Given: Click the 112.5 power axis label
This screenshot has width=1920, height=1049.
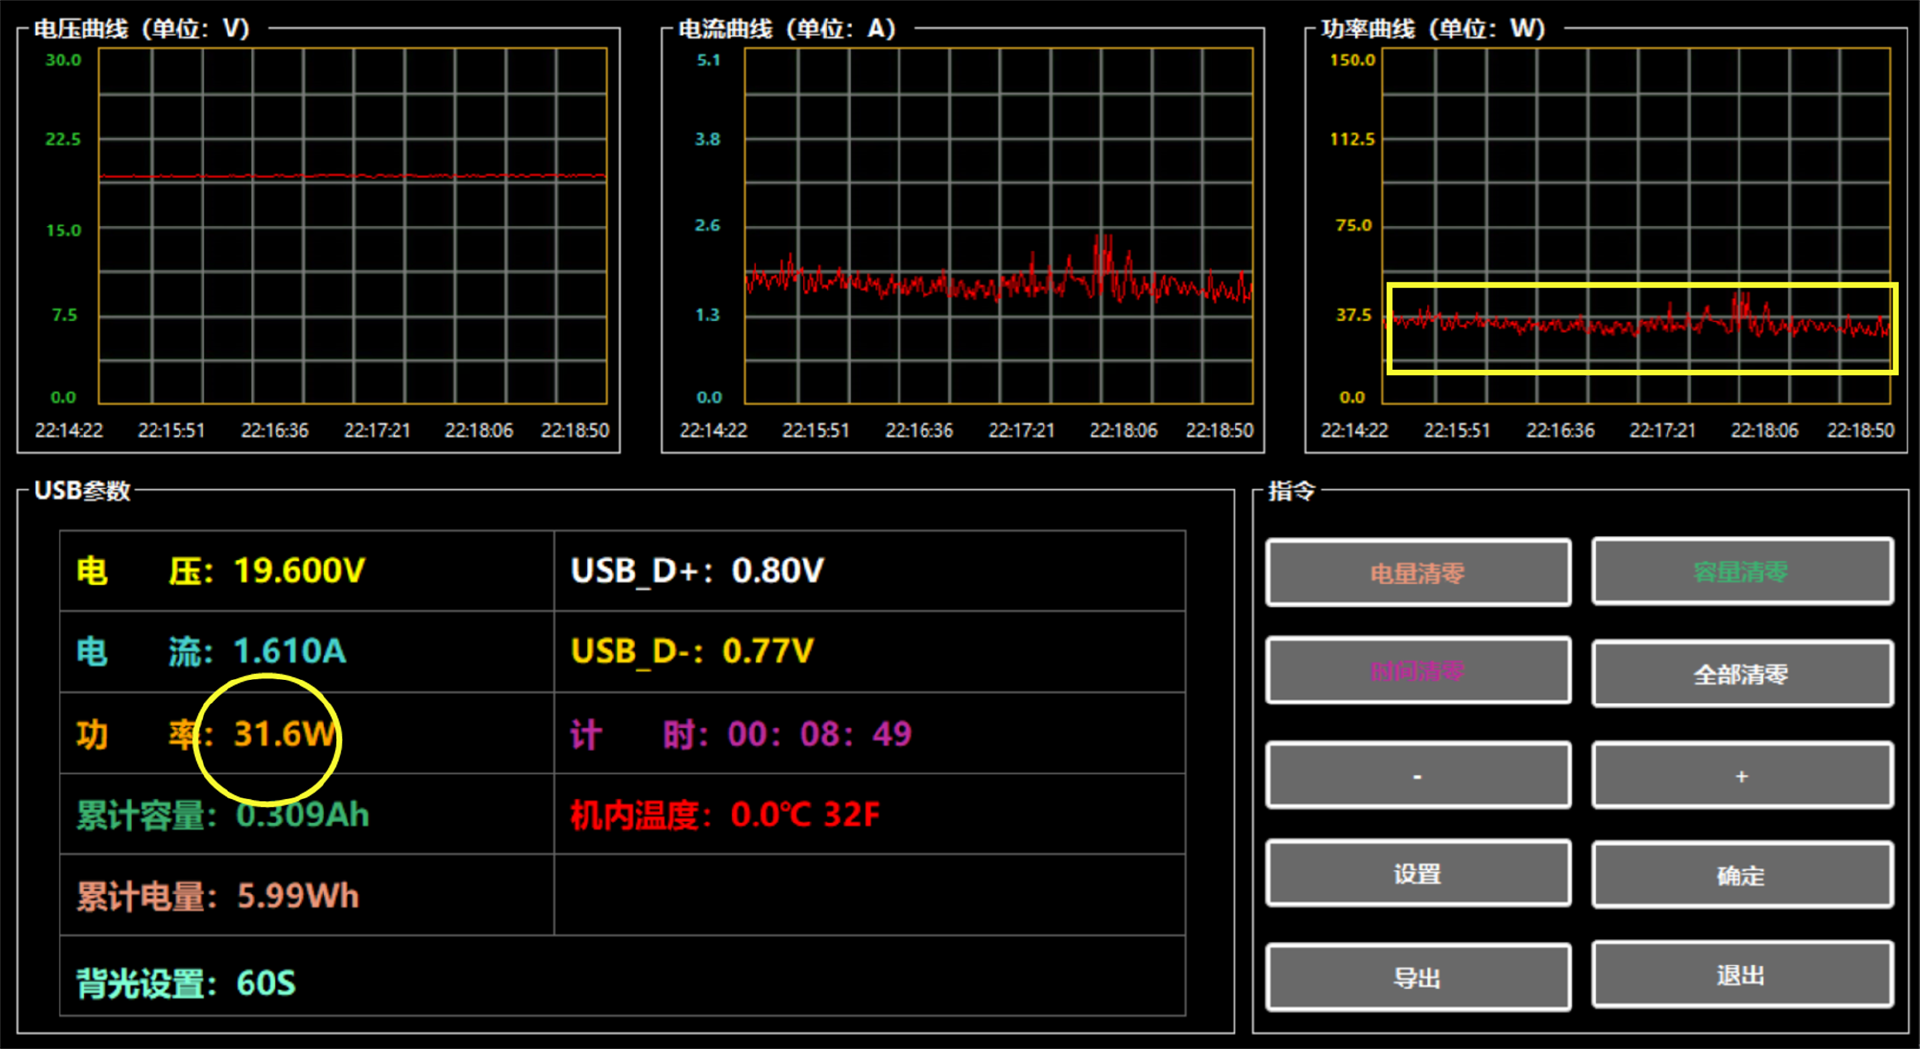Looking at the screenshot, I should (1352, 139).
